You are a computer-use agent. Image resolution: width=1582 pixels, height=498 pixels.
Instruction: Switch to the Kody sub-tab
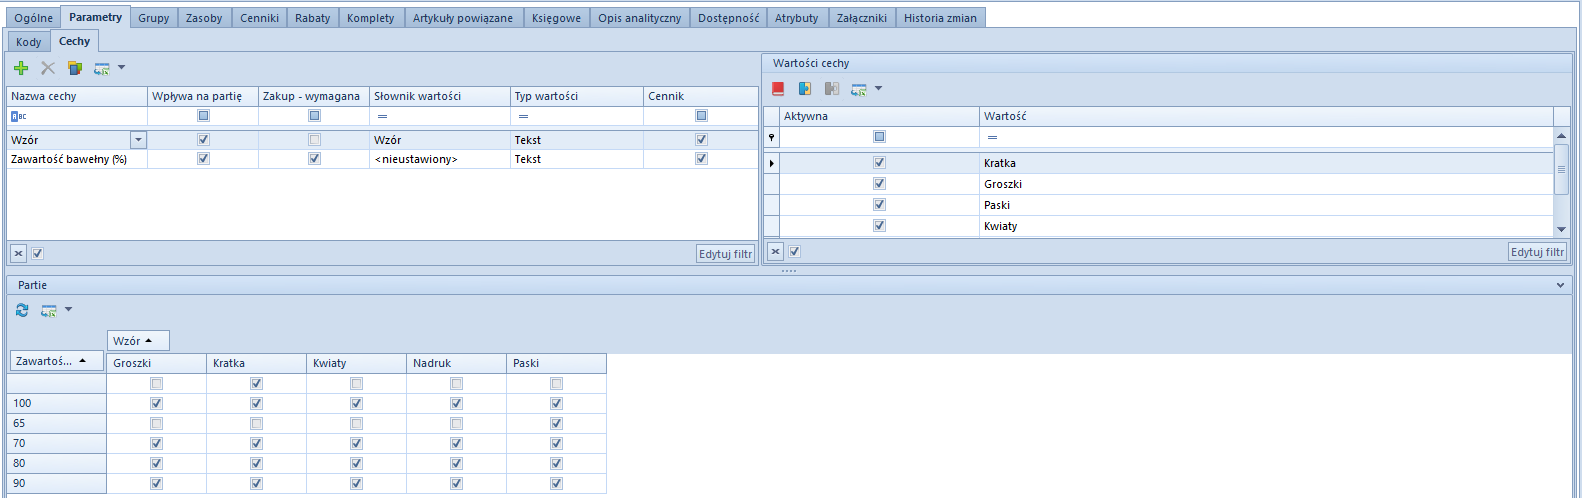29,42
